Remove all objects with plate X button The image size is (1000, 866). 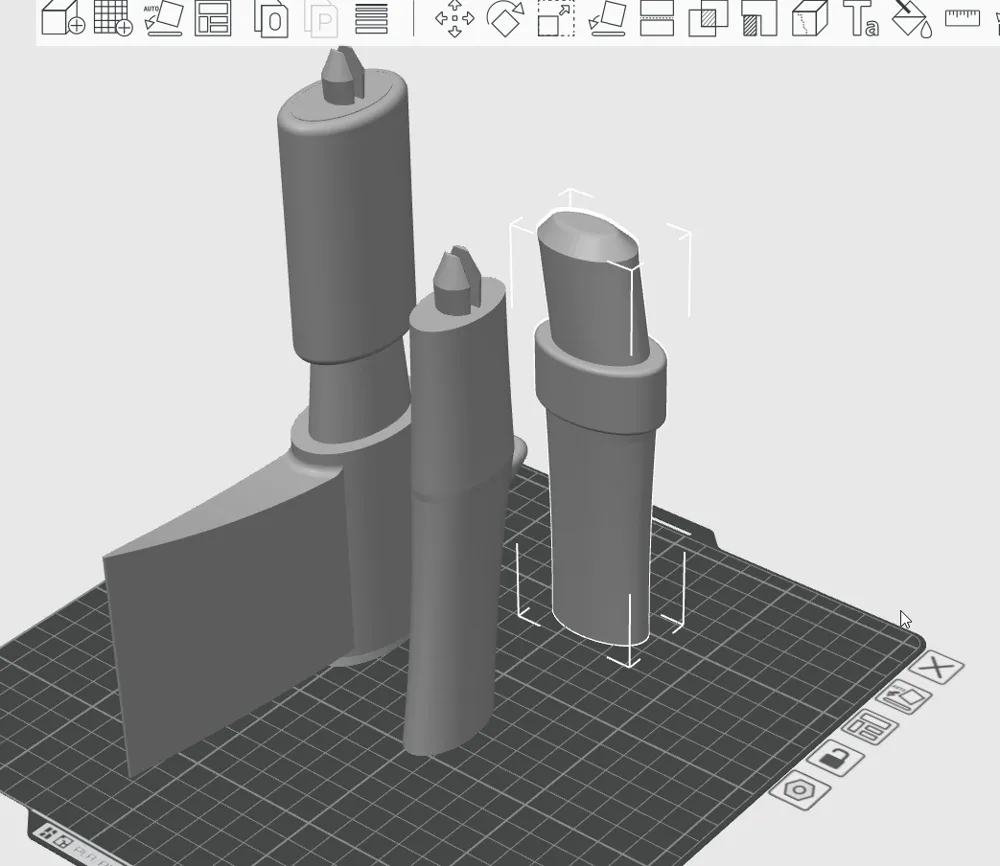tap(938, 667)
